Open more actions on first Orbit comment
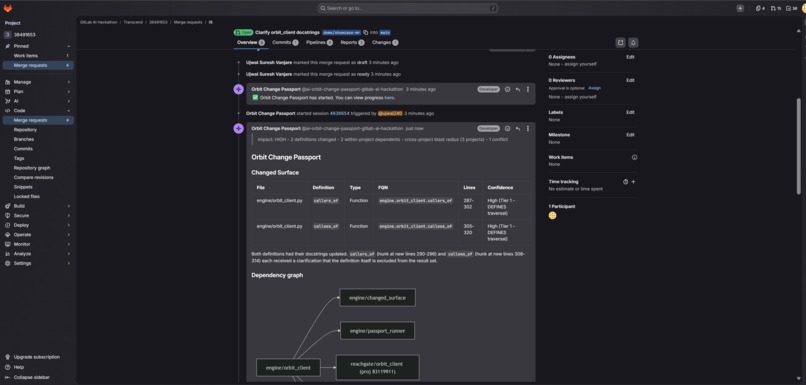This screenshot has height=385, width=806. [527, 89]
